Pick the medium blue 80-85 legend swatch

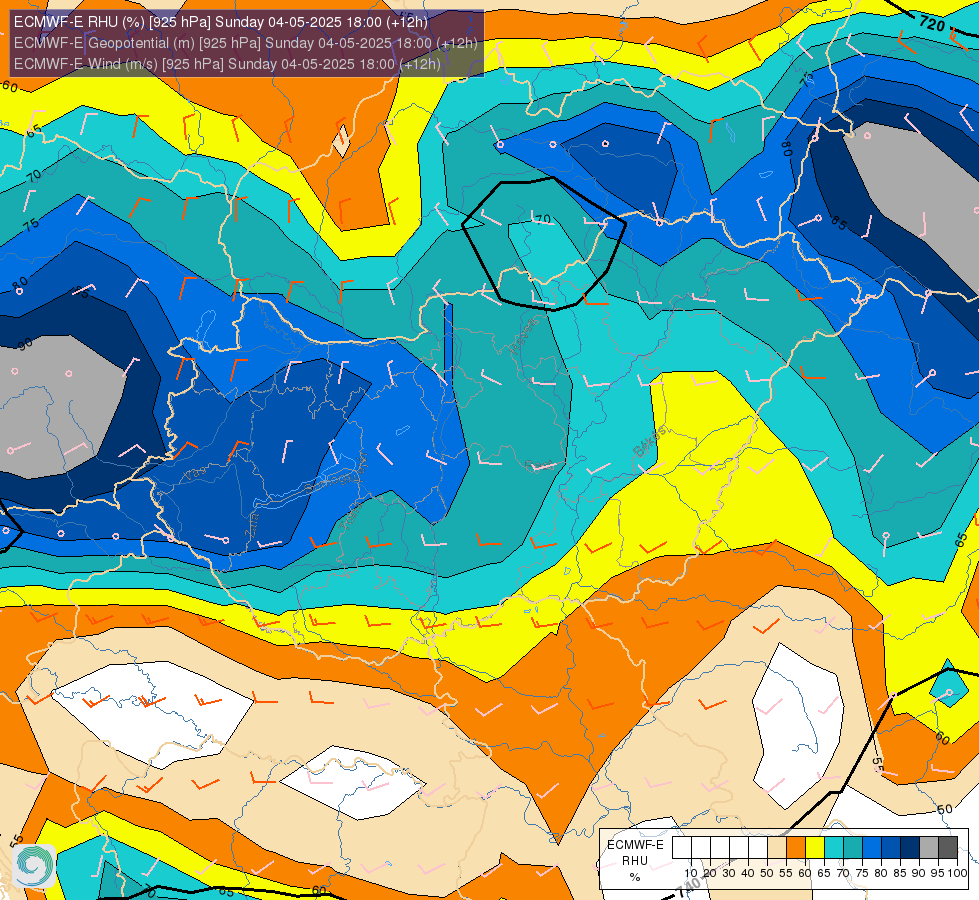click(891, 847)
